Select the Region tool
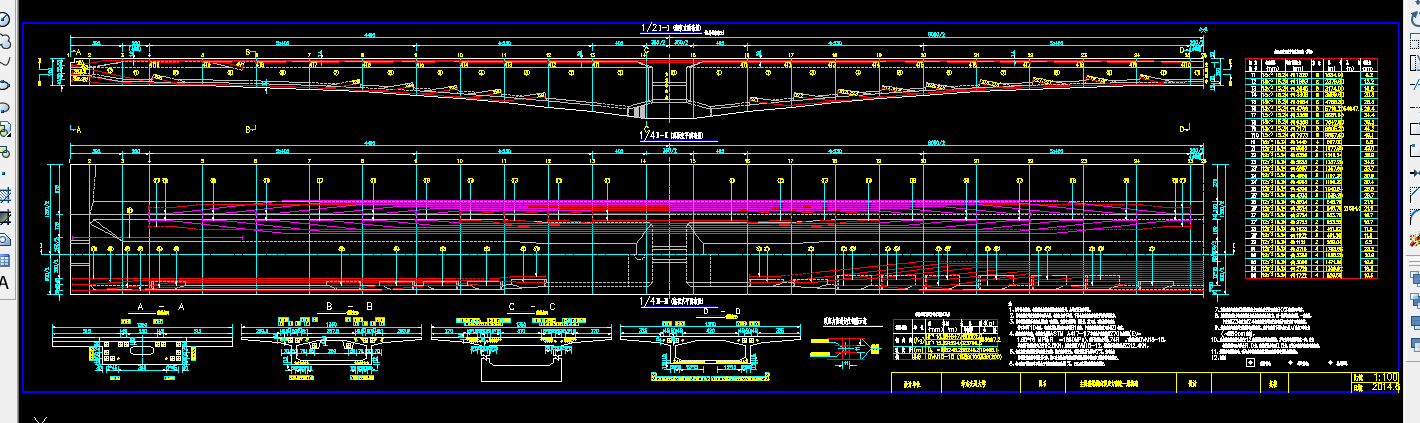1420x423 pixels. [x=4, y=238]
